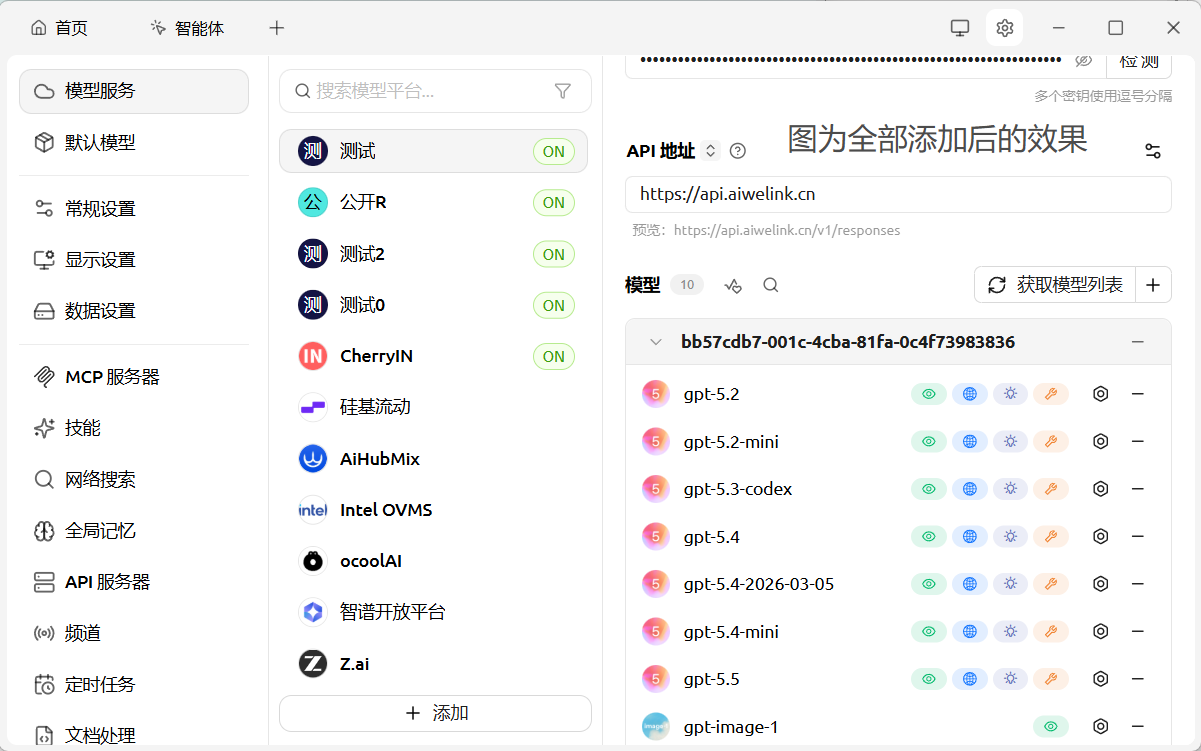Open the provider advanced settings sliders icon
Screen dimensions: 1201x751
coord(1153,151)
